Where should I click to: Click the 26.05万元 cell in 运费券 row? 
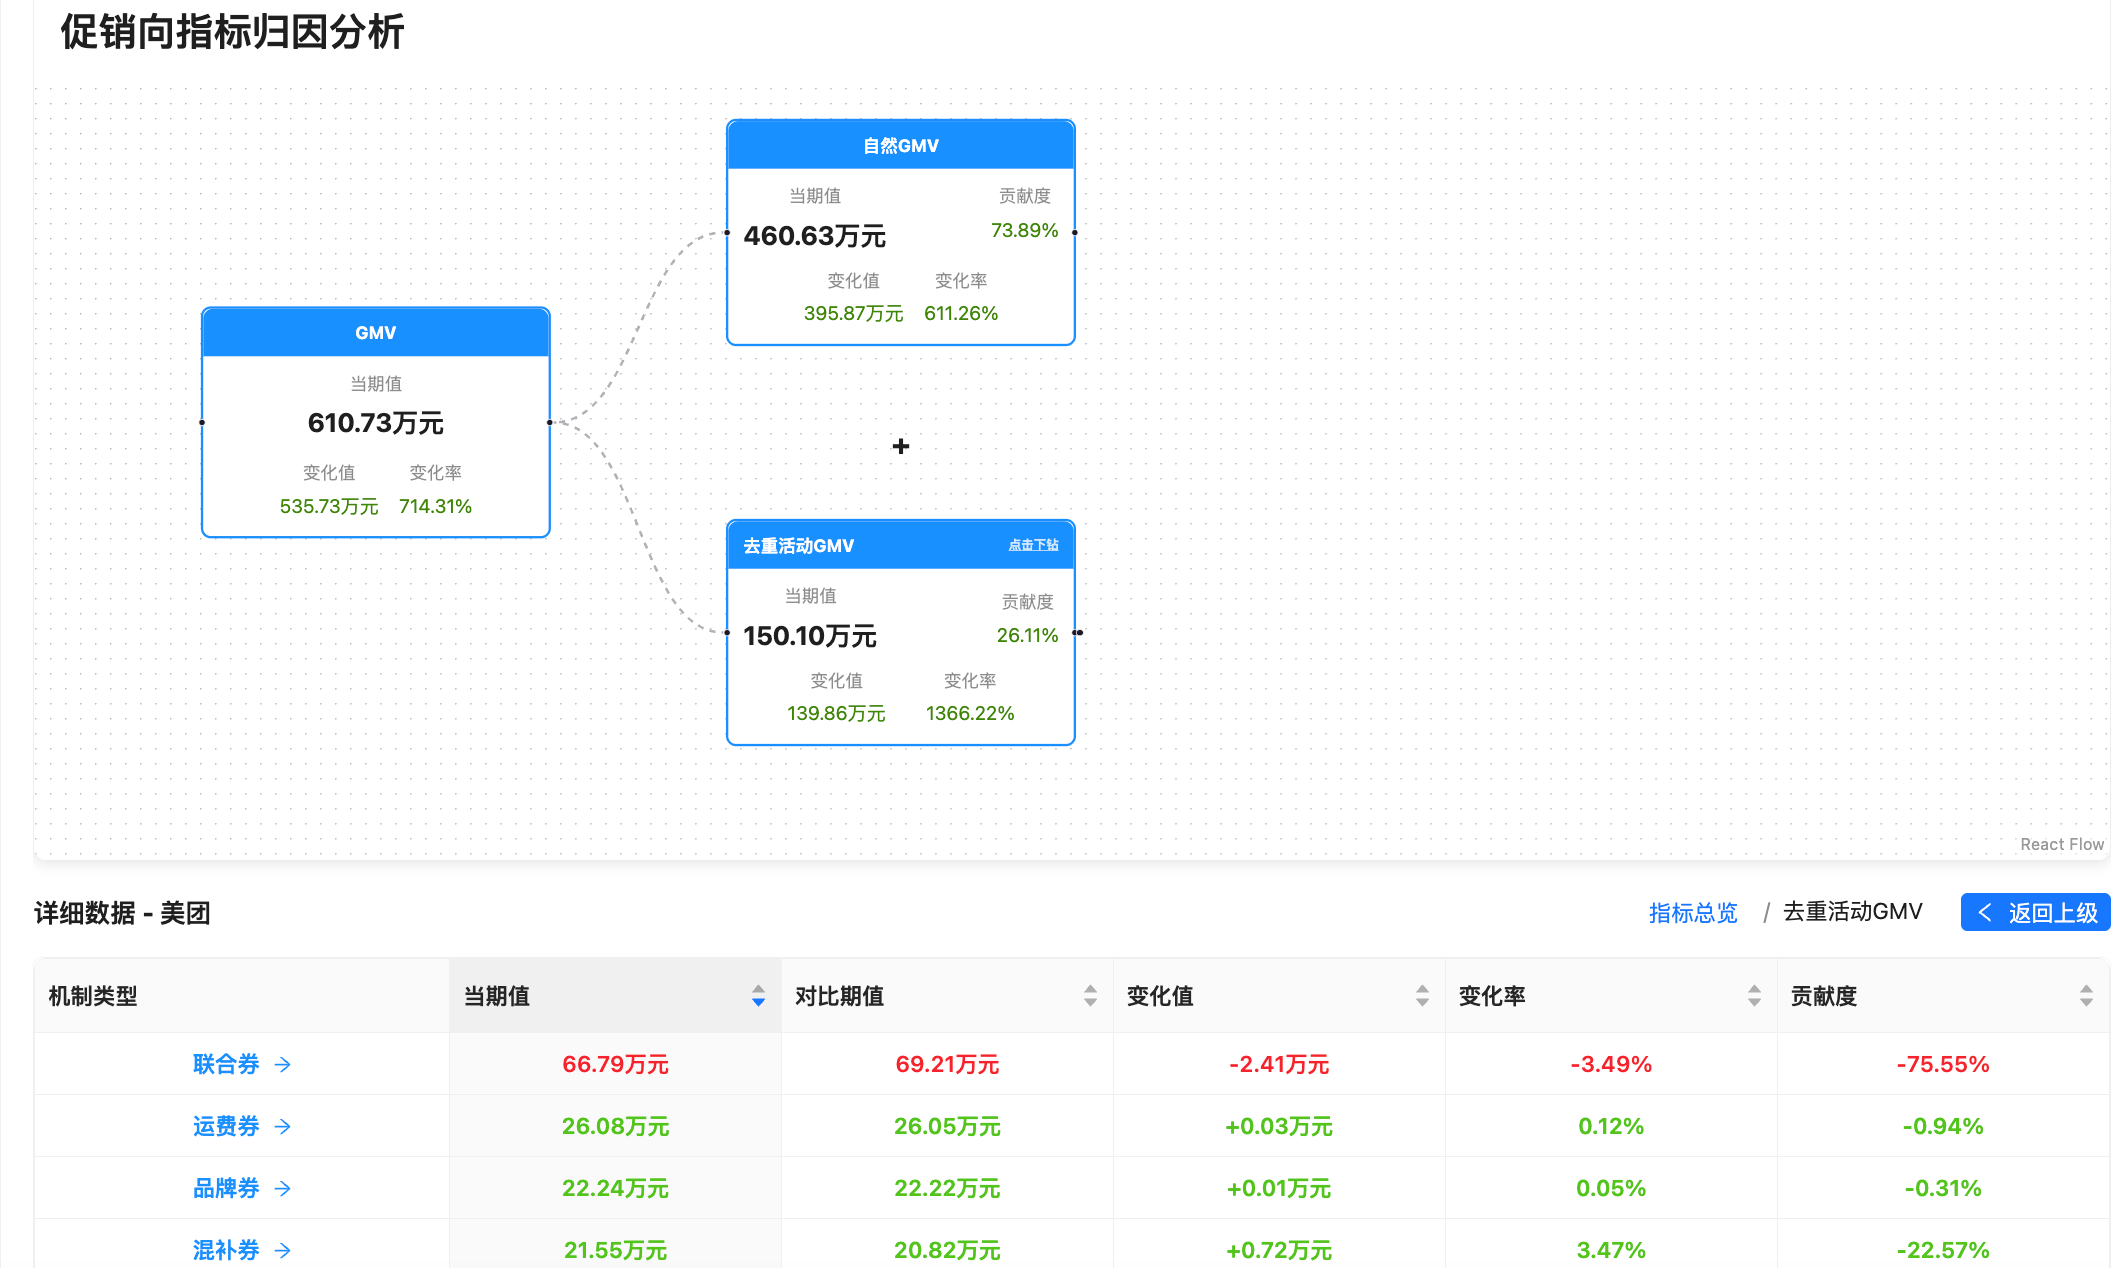pyautogui.click(x=947, y=1126)
